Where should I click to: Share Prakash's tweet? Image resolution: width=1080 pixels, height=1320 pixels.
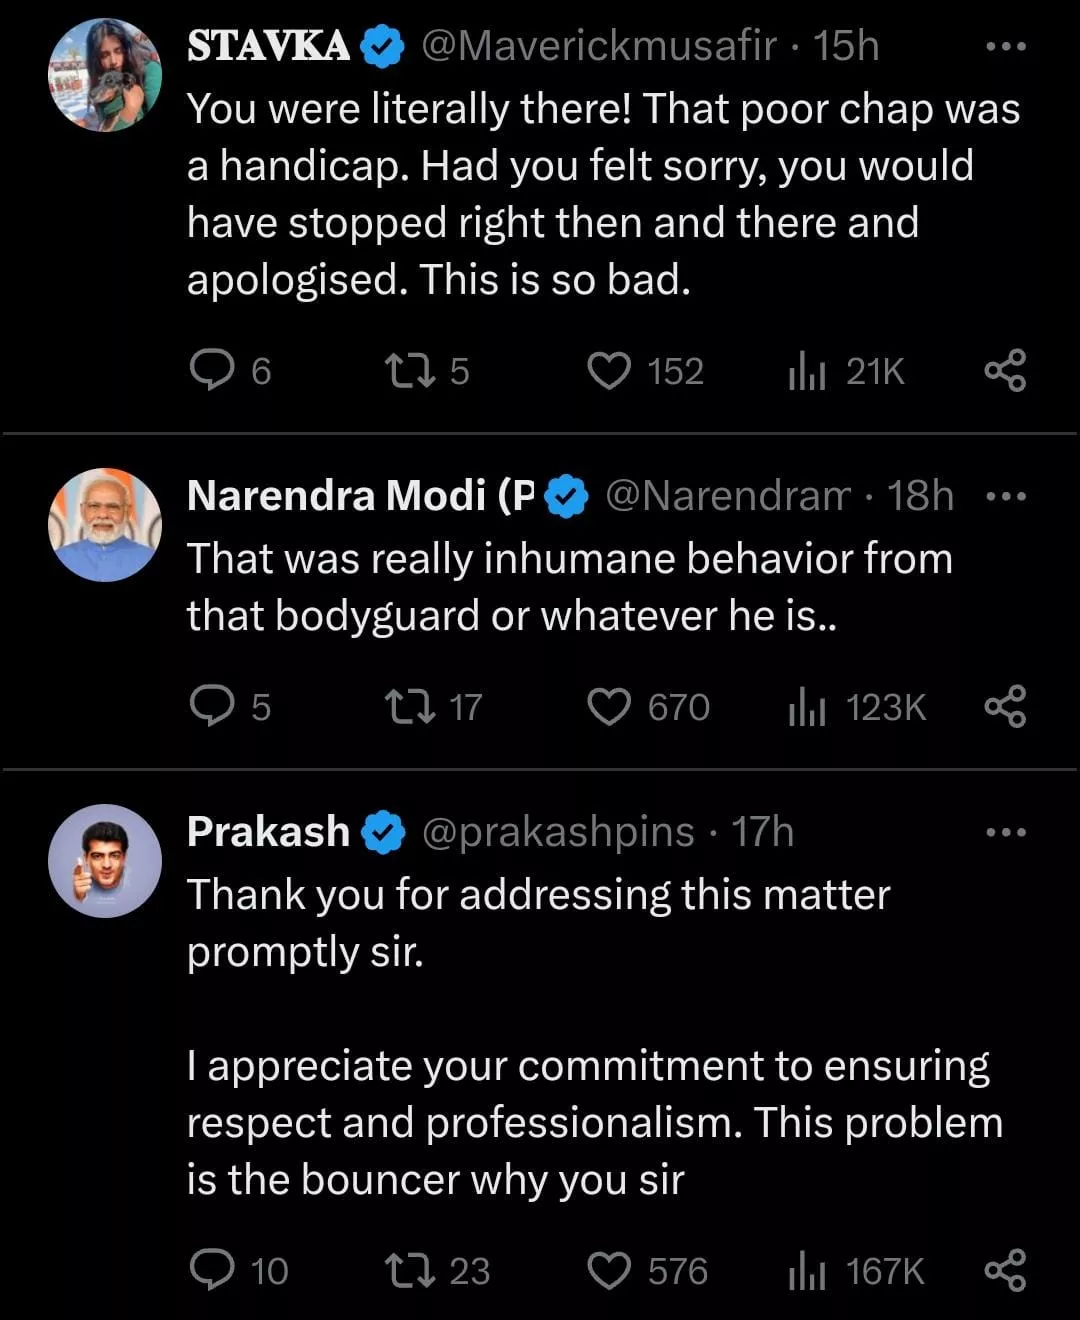coord(1005,1271)
